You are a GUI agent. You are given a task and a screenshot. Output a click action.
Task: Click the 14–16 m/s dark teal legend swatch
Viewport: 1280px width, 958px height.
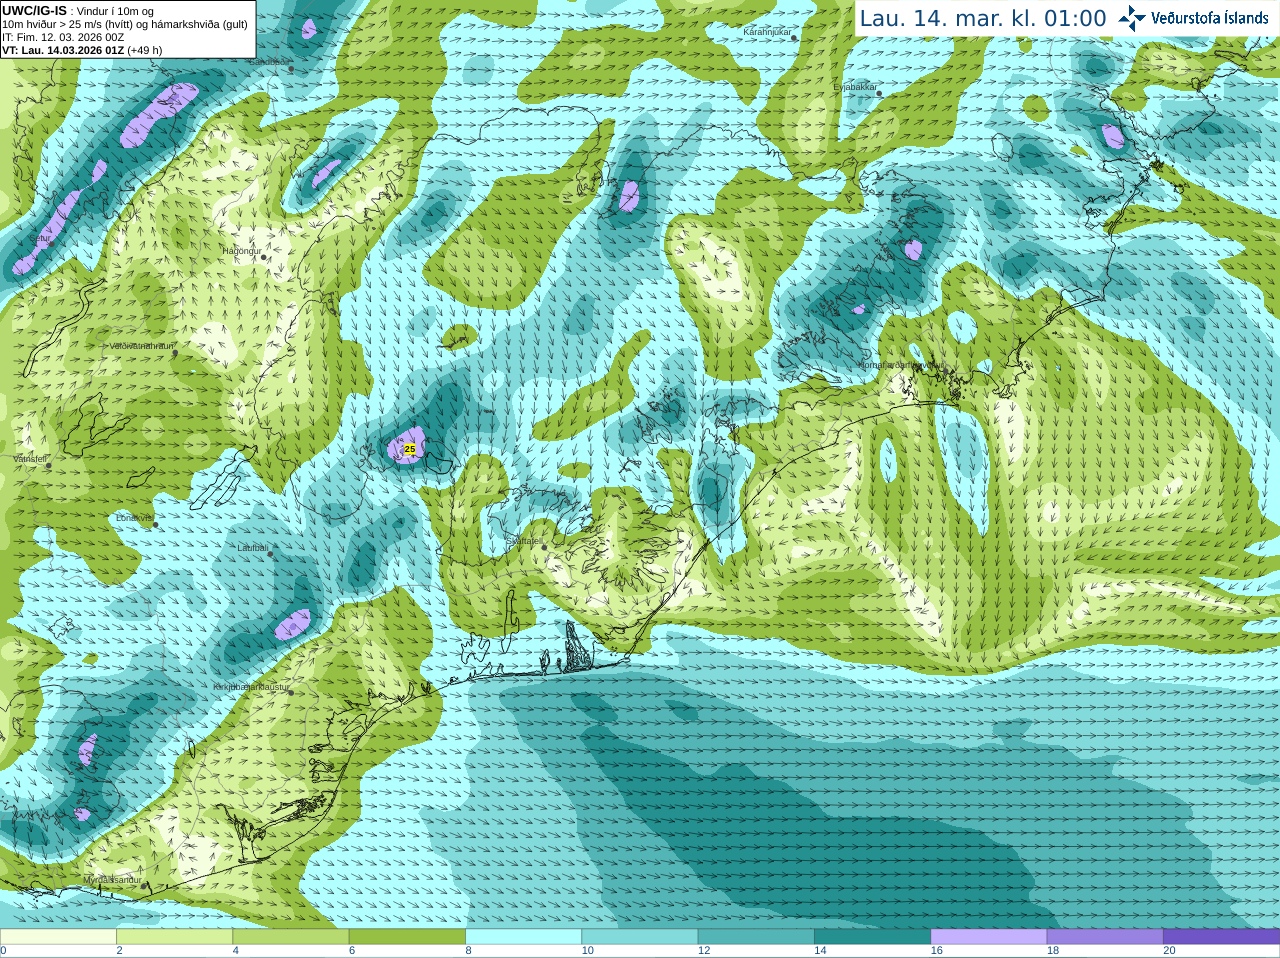coord(872,936)
